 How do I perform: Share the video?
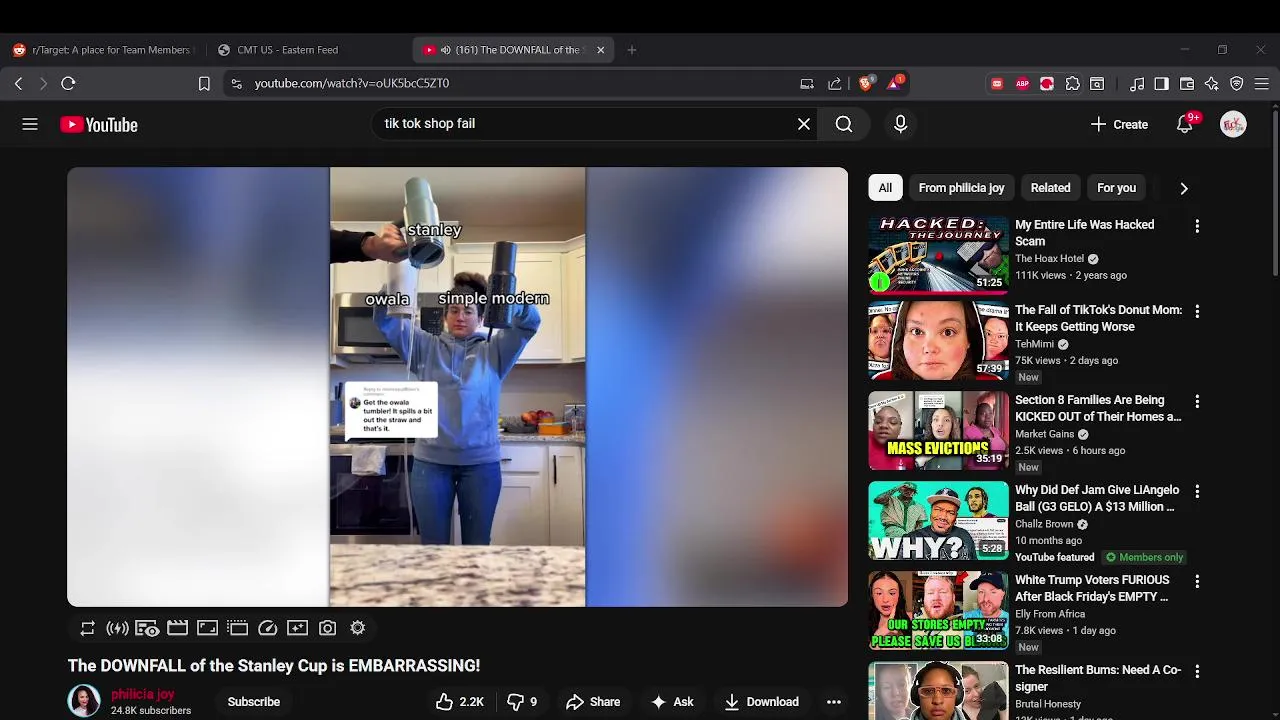(593, 702)
